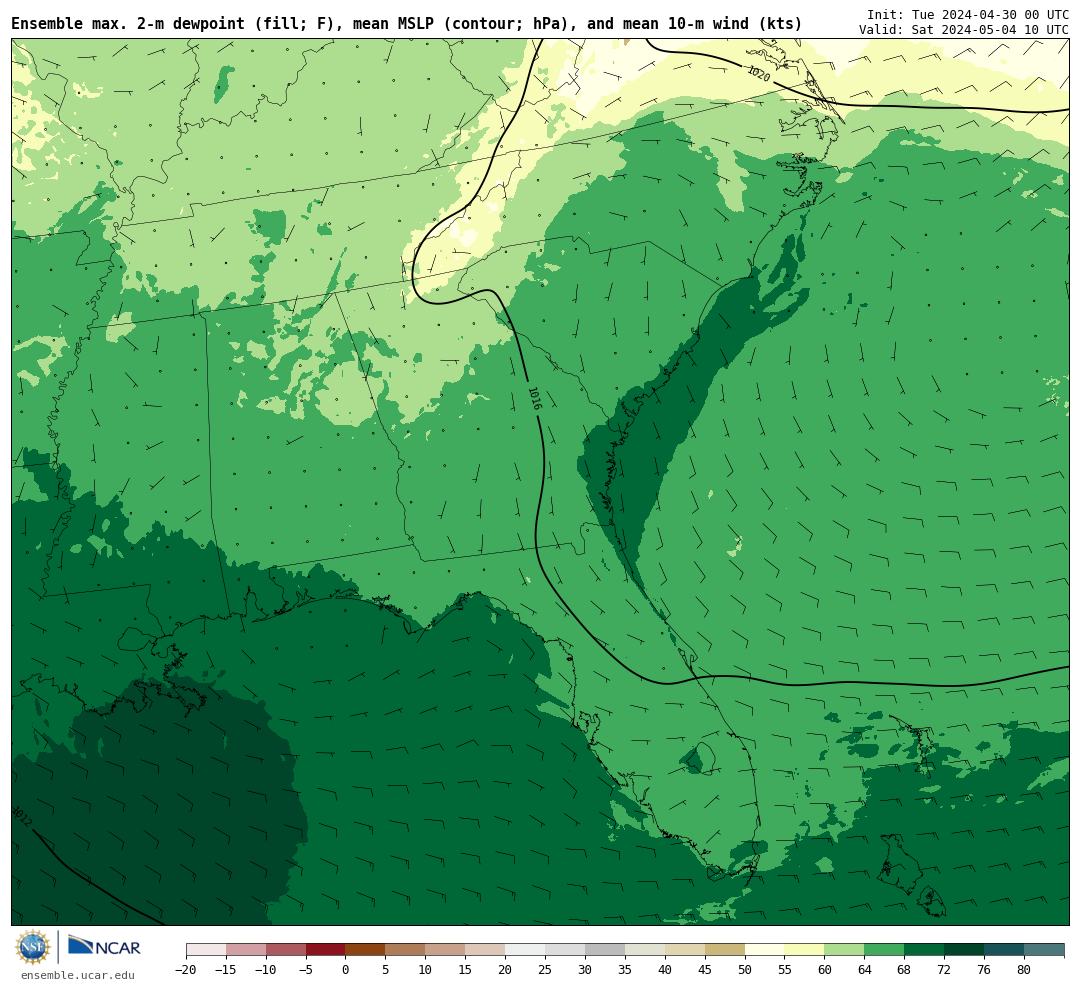The image size is (1080, 988).
Task: Click the colorbar tick label 30
Action: (585, 969)
